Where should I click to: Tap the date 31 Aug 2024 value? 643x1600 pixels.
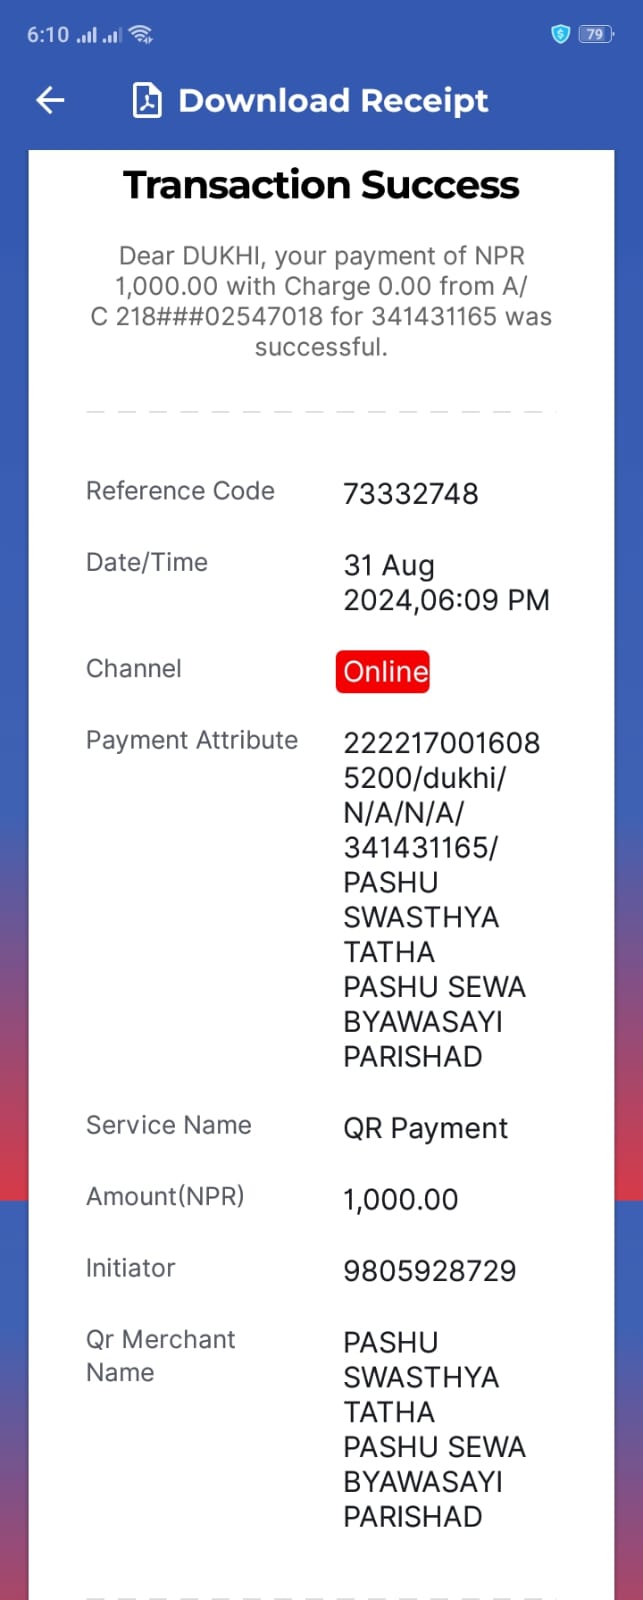pos(447,582)
